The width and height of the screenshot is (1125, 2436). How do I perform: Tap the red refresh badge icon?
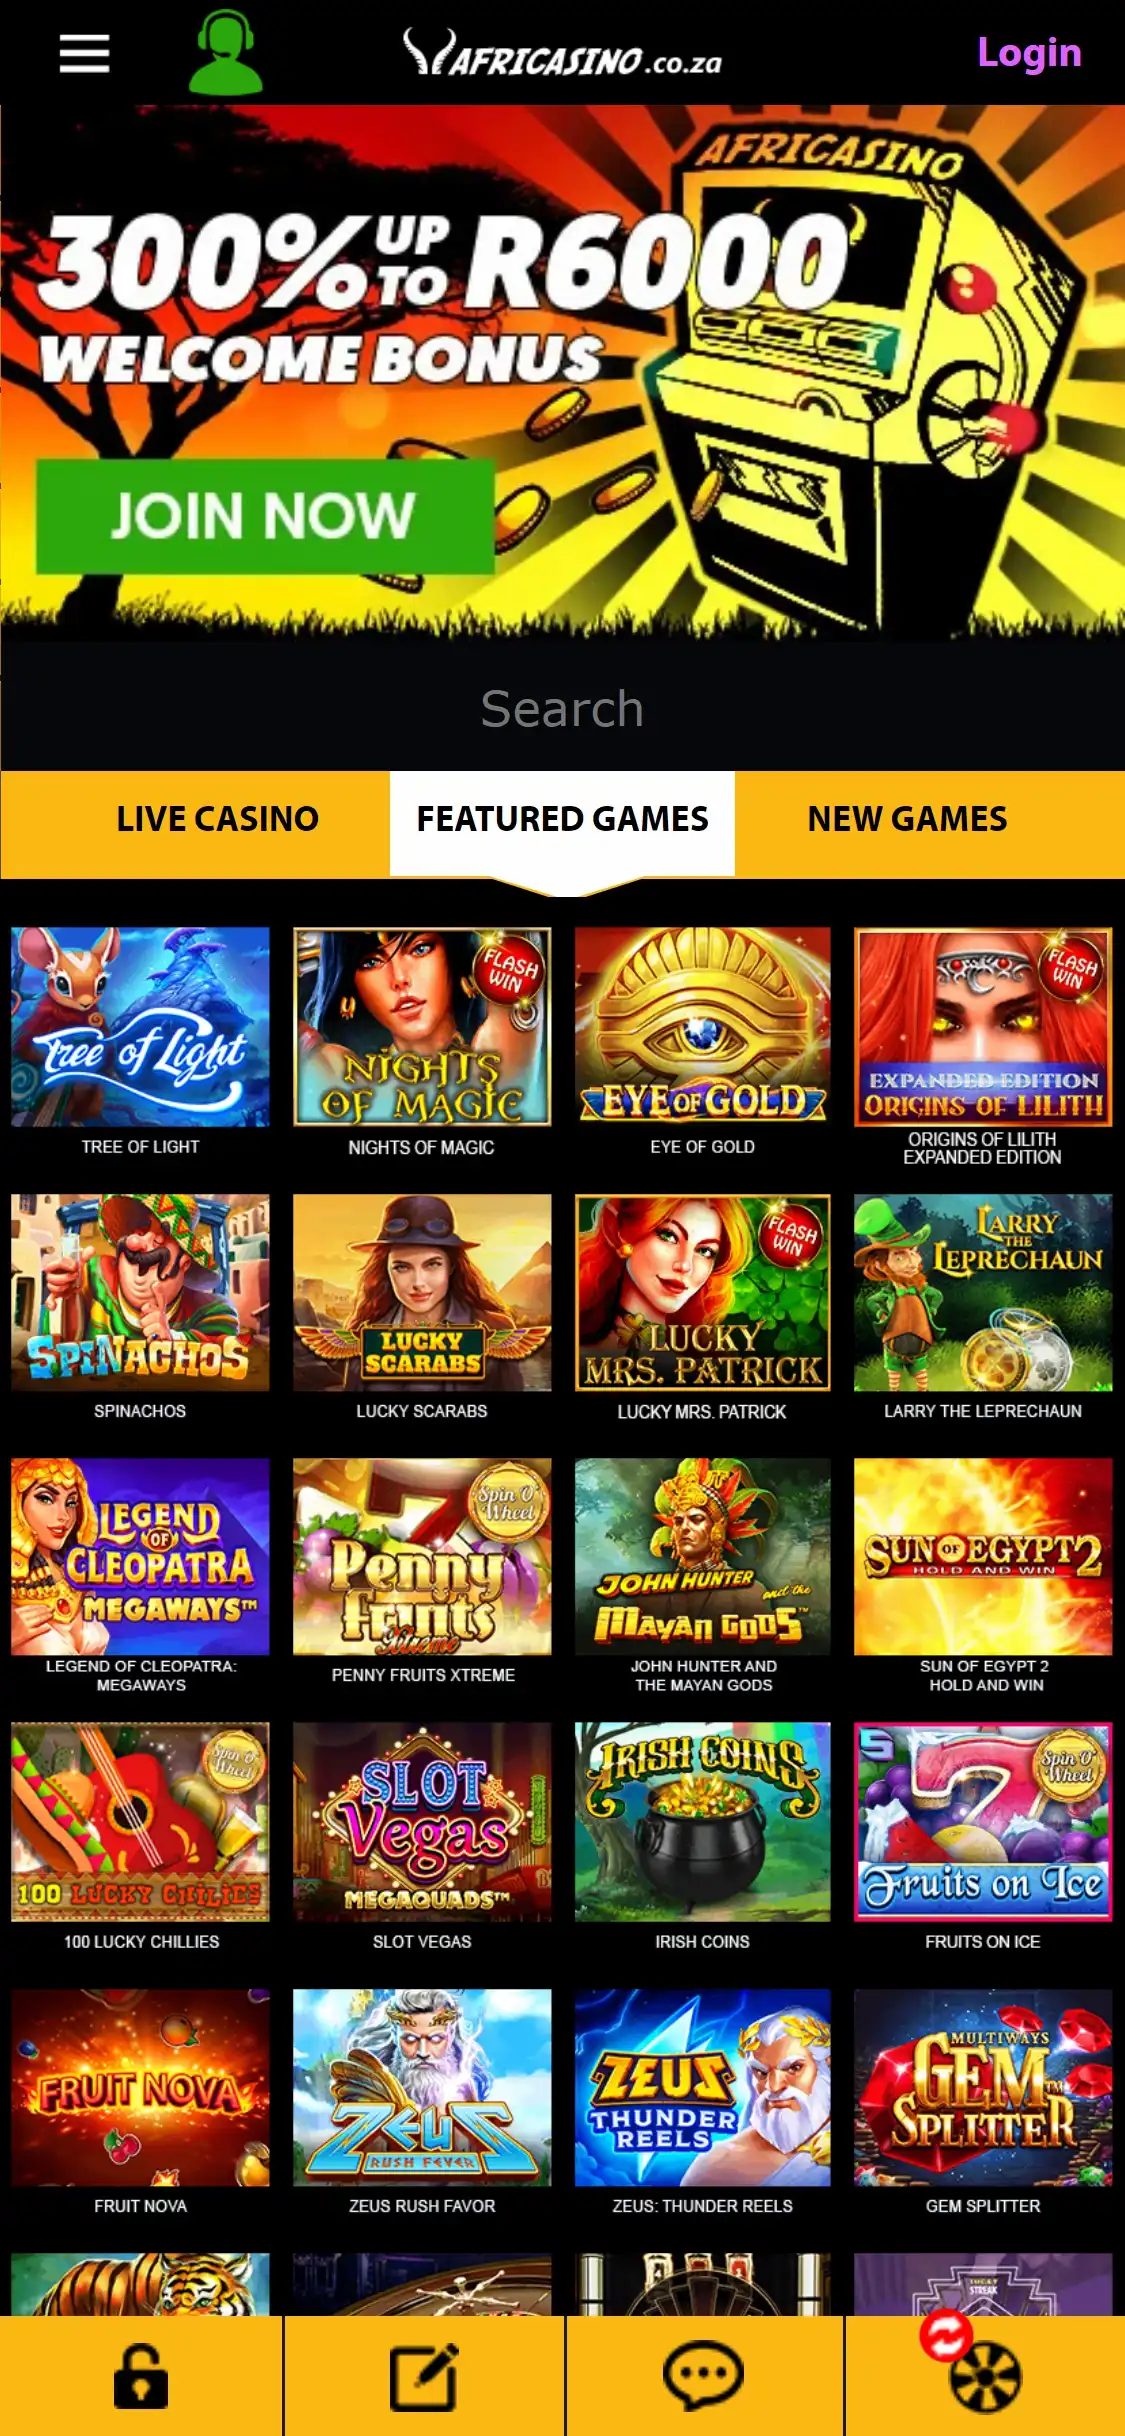946,2336
